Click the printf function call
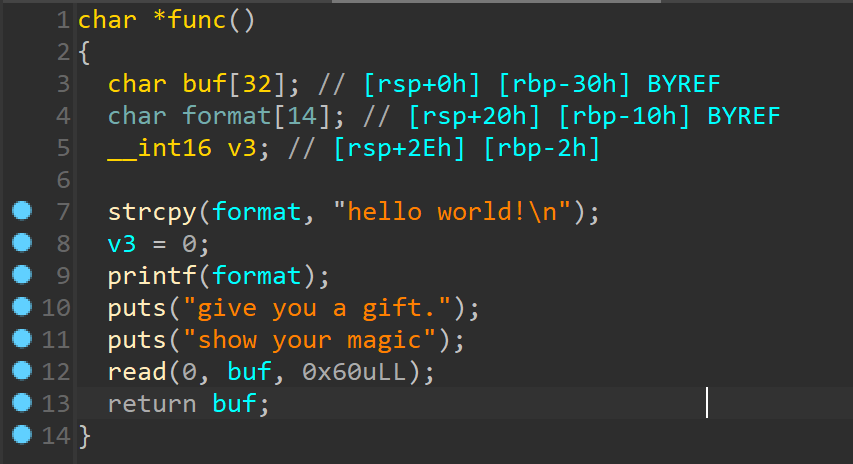 click(x=152, y=276)
